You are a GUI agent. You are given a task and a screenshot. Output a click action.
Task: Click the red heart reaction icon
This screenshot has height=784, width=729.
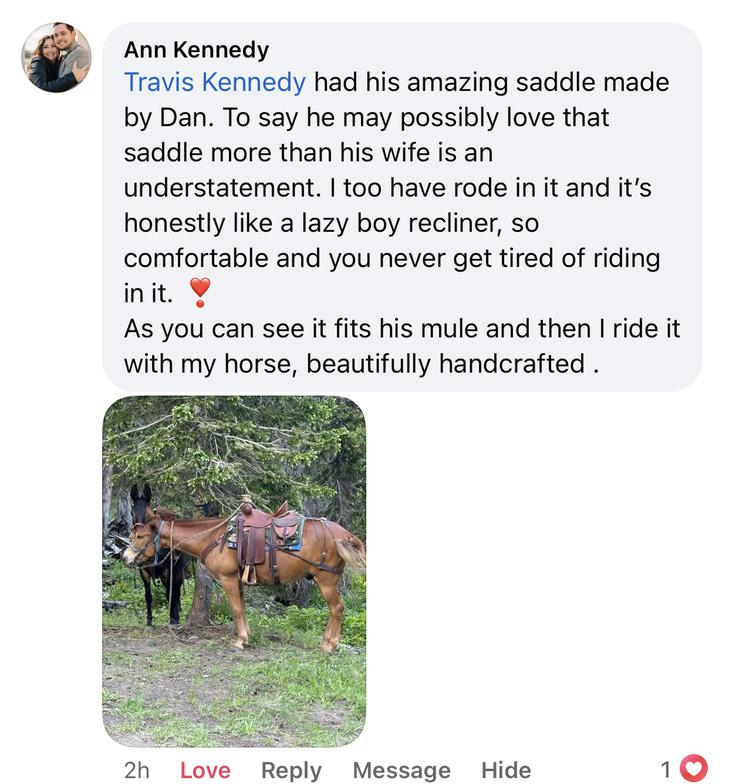tap(693, 768)
